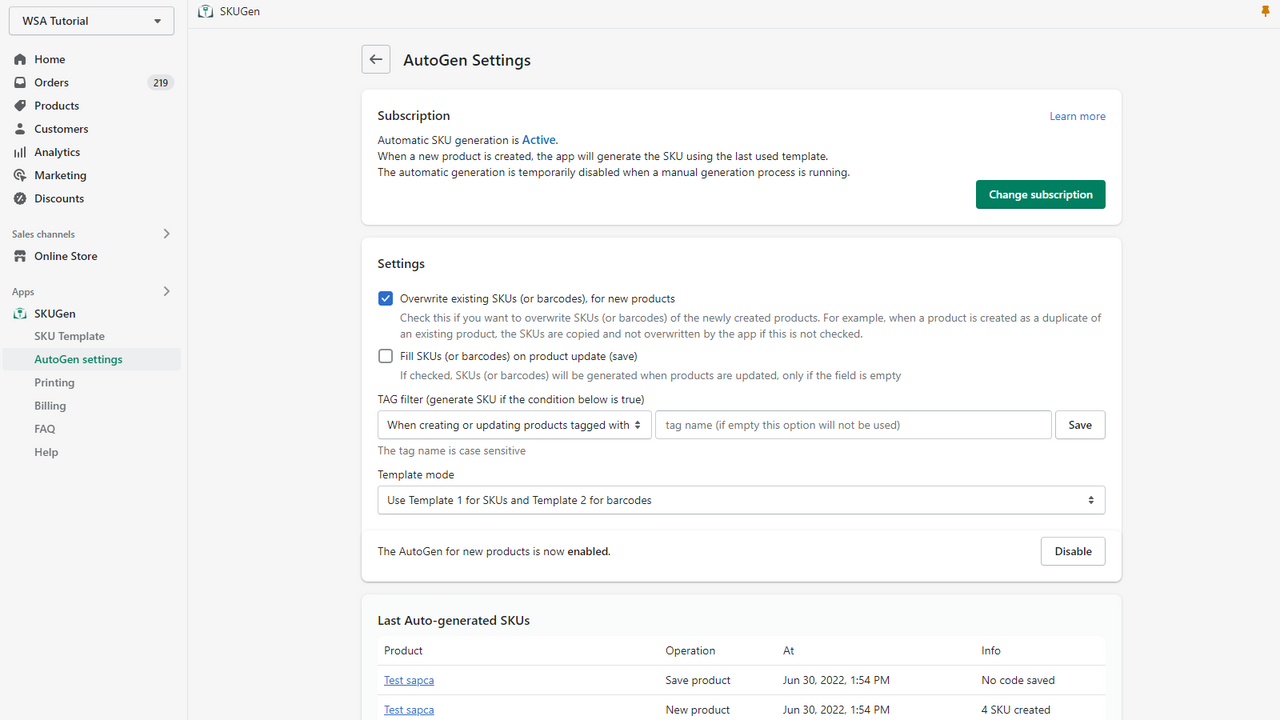This screenshot has width=1280, height=720.
Task: Open the Home sidebar icon
Action: coord(18,59)
